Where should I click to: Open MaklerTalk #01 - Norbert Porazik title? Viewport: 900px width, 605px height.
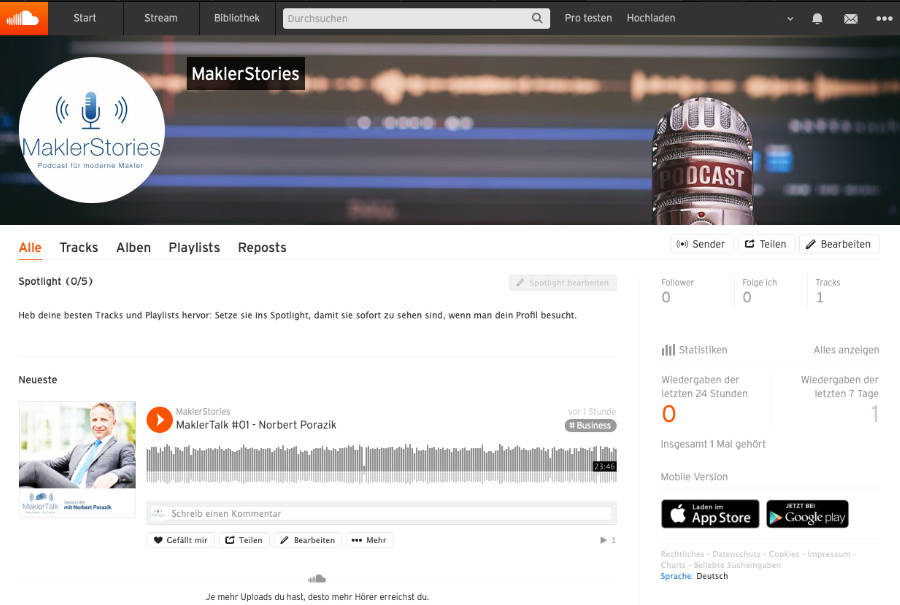tap(256, 425)
